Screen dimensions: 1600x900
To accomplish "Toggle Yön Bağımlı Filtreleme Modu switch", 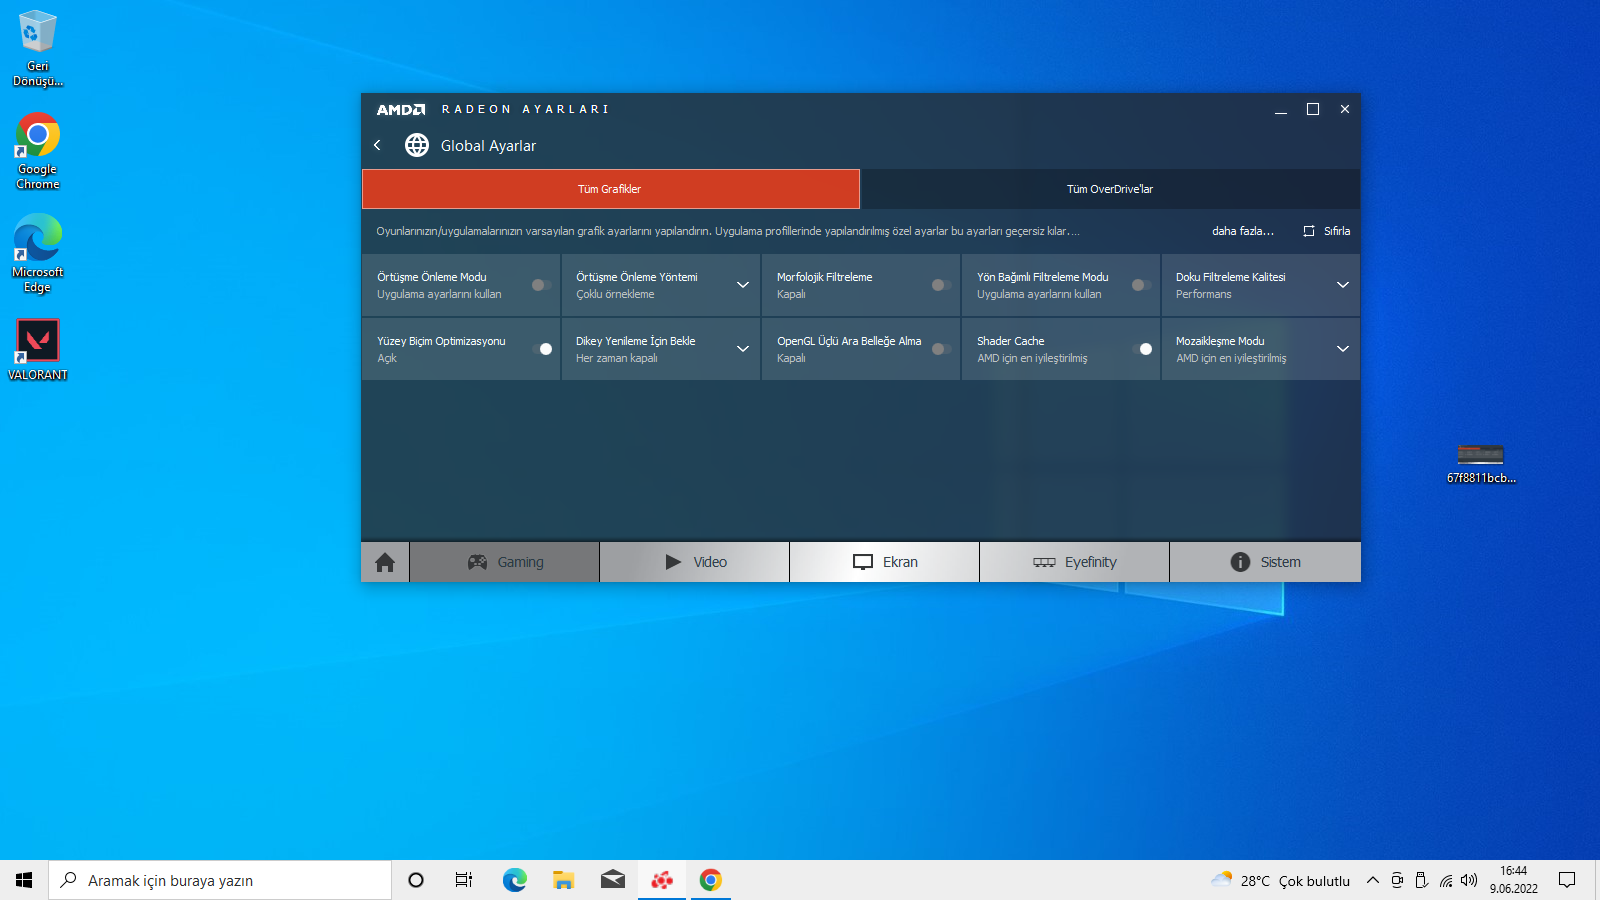I will click(x=1141, y=285).
